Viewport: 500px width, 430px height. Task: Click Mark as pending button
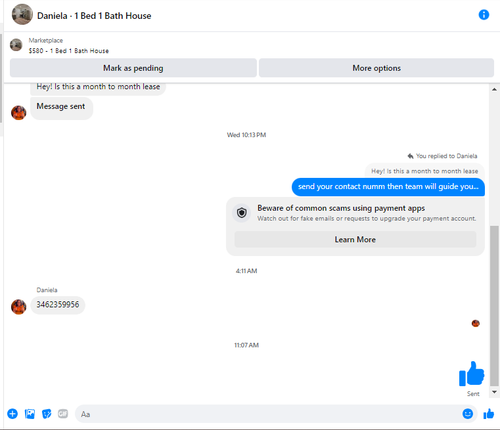(x=133, y=68)
